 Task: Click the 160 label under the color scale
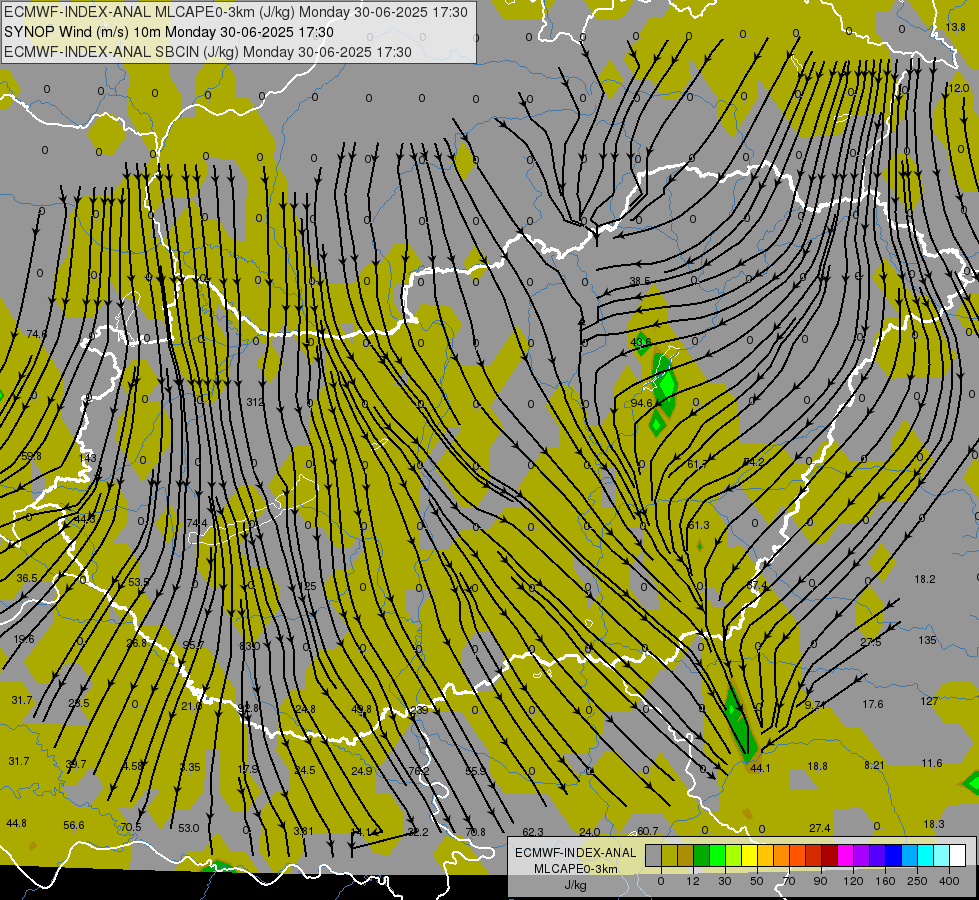pyautogui.click(x=886, y=881)
